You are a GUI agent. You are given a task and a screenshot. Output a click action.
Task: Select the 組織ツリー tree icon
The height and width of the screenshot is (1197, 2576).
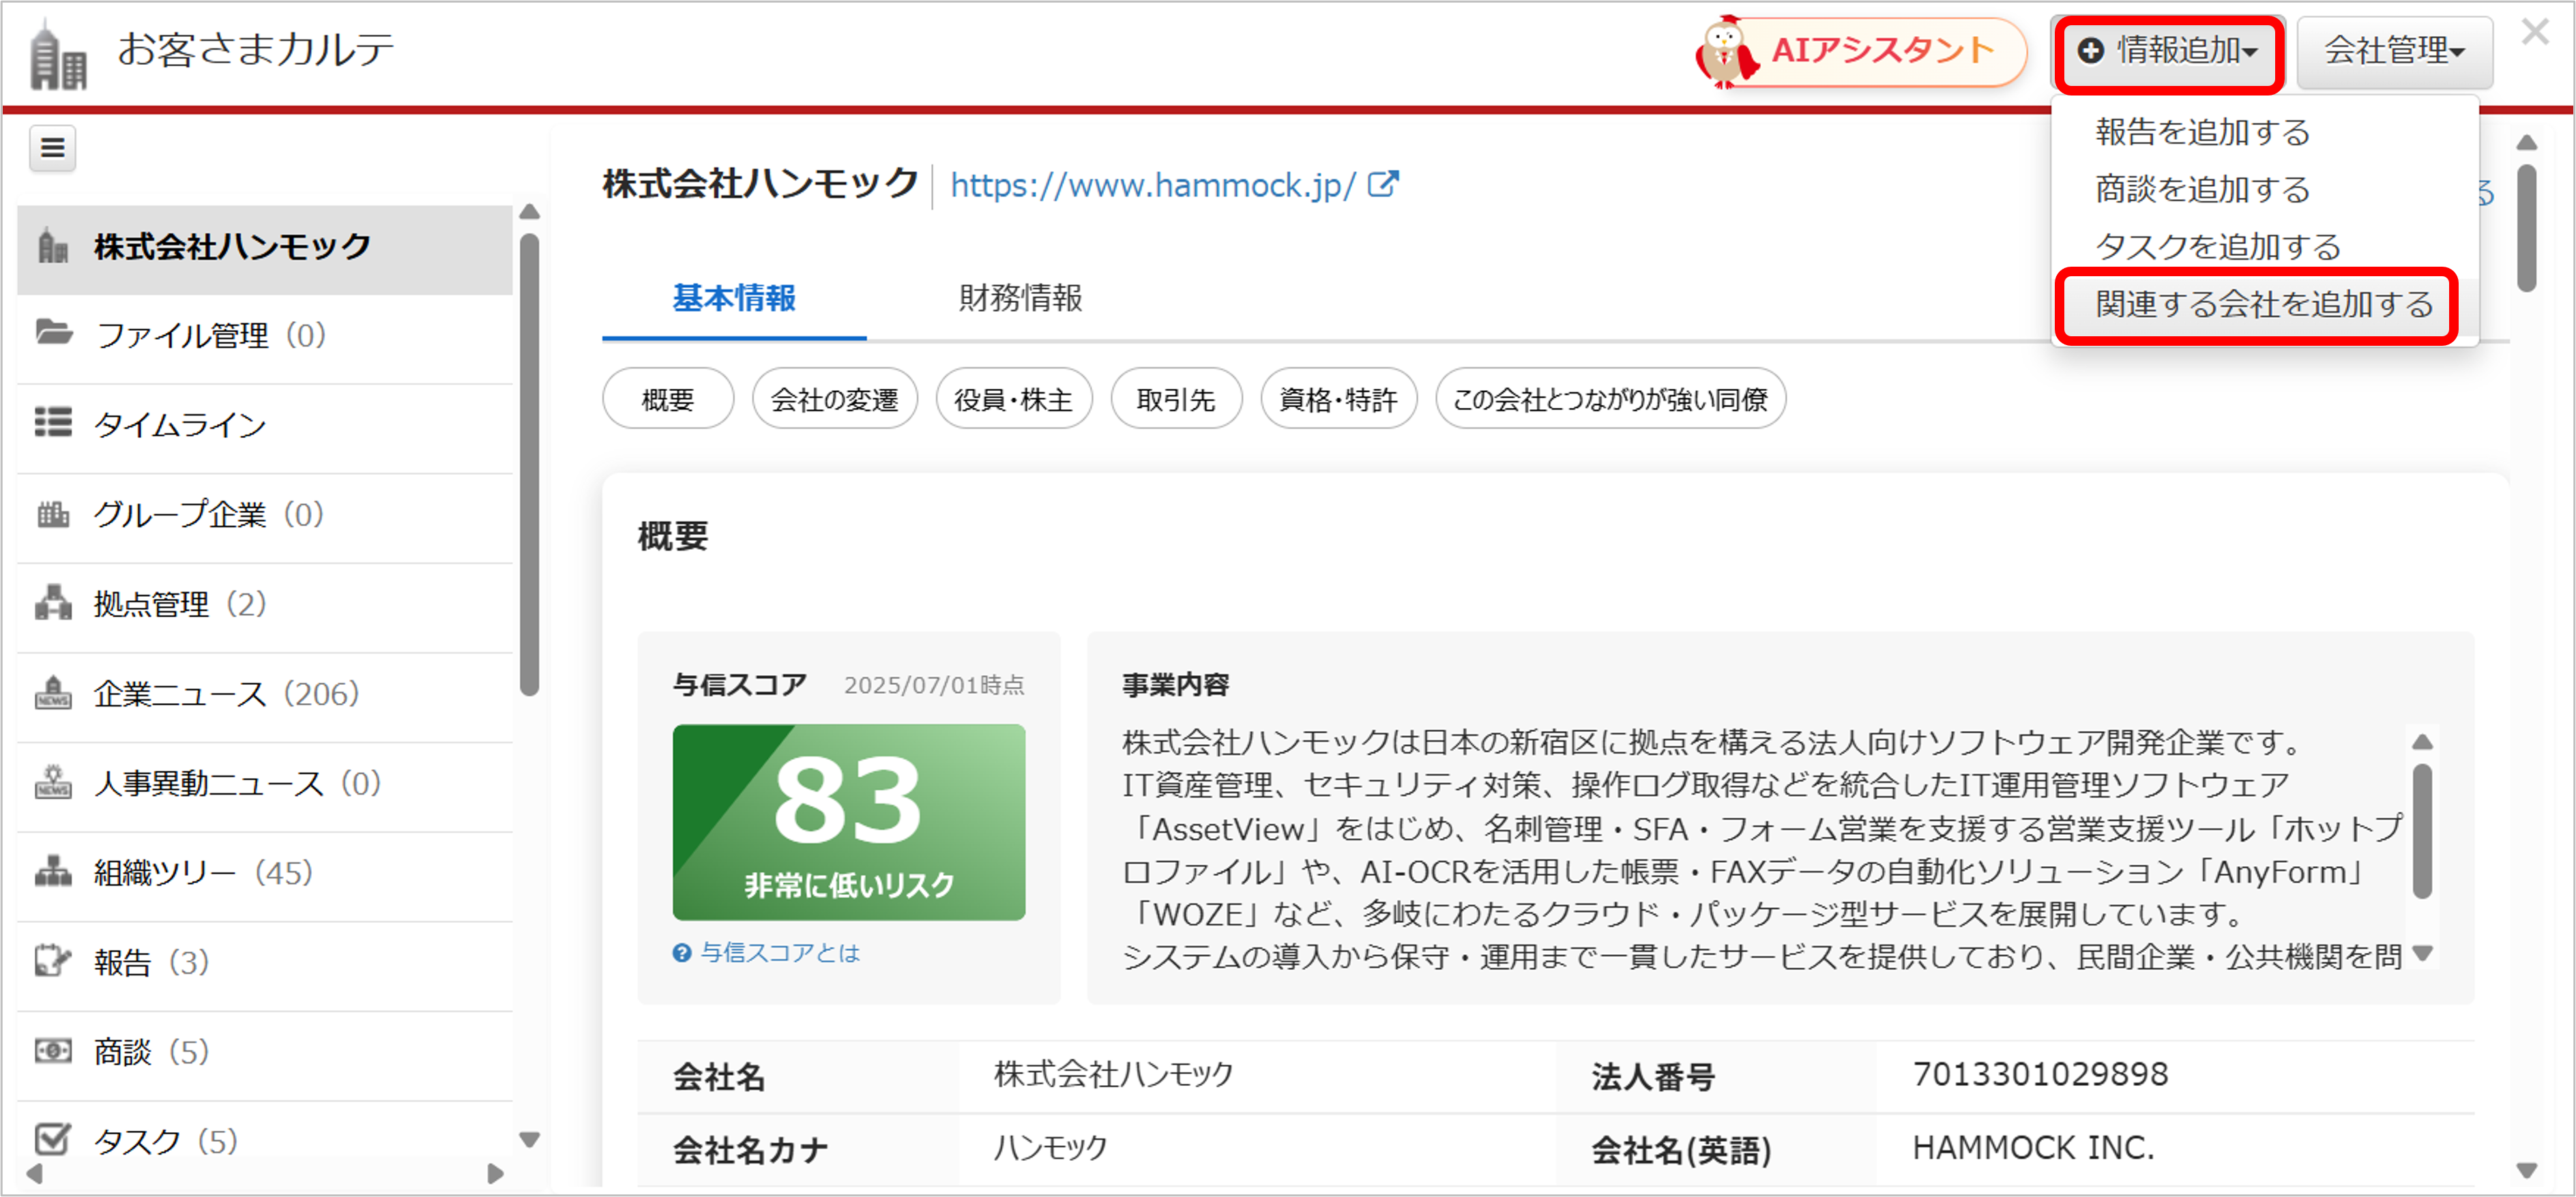point(53,872)
